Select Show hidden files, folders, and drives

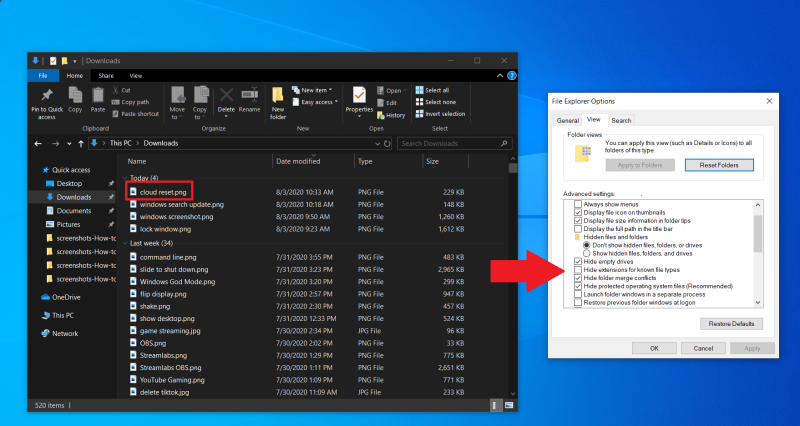[x=587, y=253]
